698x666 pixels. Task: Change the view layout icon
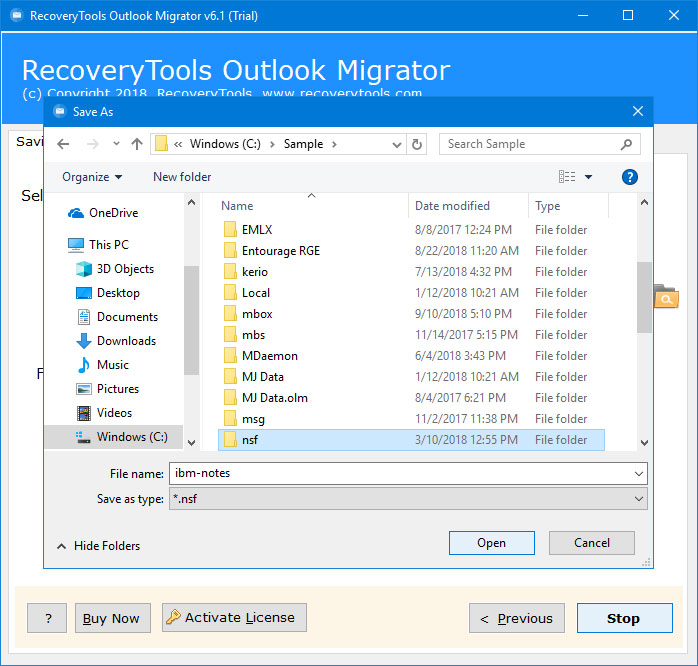(567, 177)
